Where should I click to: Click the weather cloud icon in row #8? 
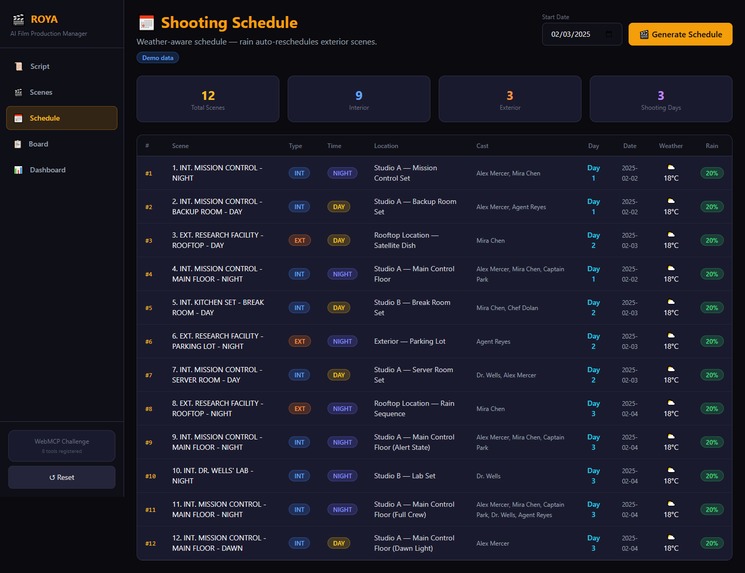point(671,403)
